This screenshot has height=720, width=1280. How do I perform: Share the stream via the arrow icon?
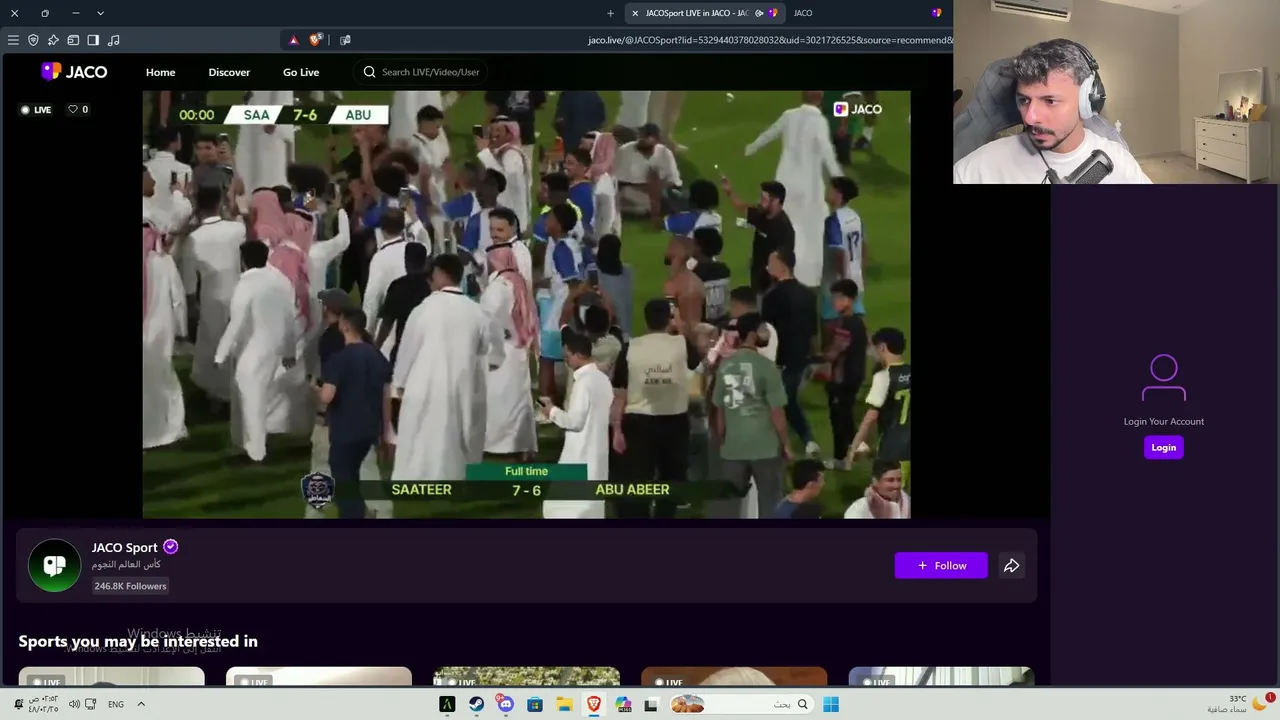[1012, 566]
